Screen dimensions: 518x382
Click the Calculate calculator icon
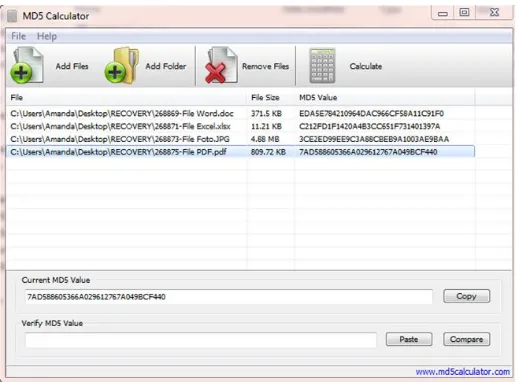(x=322, y=66)
